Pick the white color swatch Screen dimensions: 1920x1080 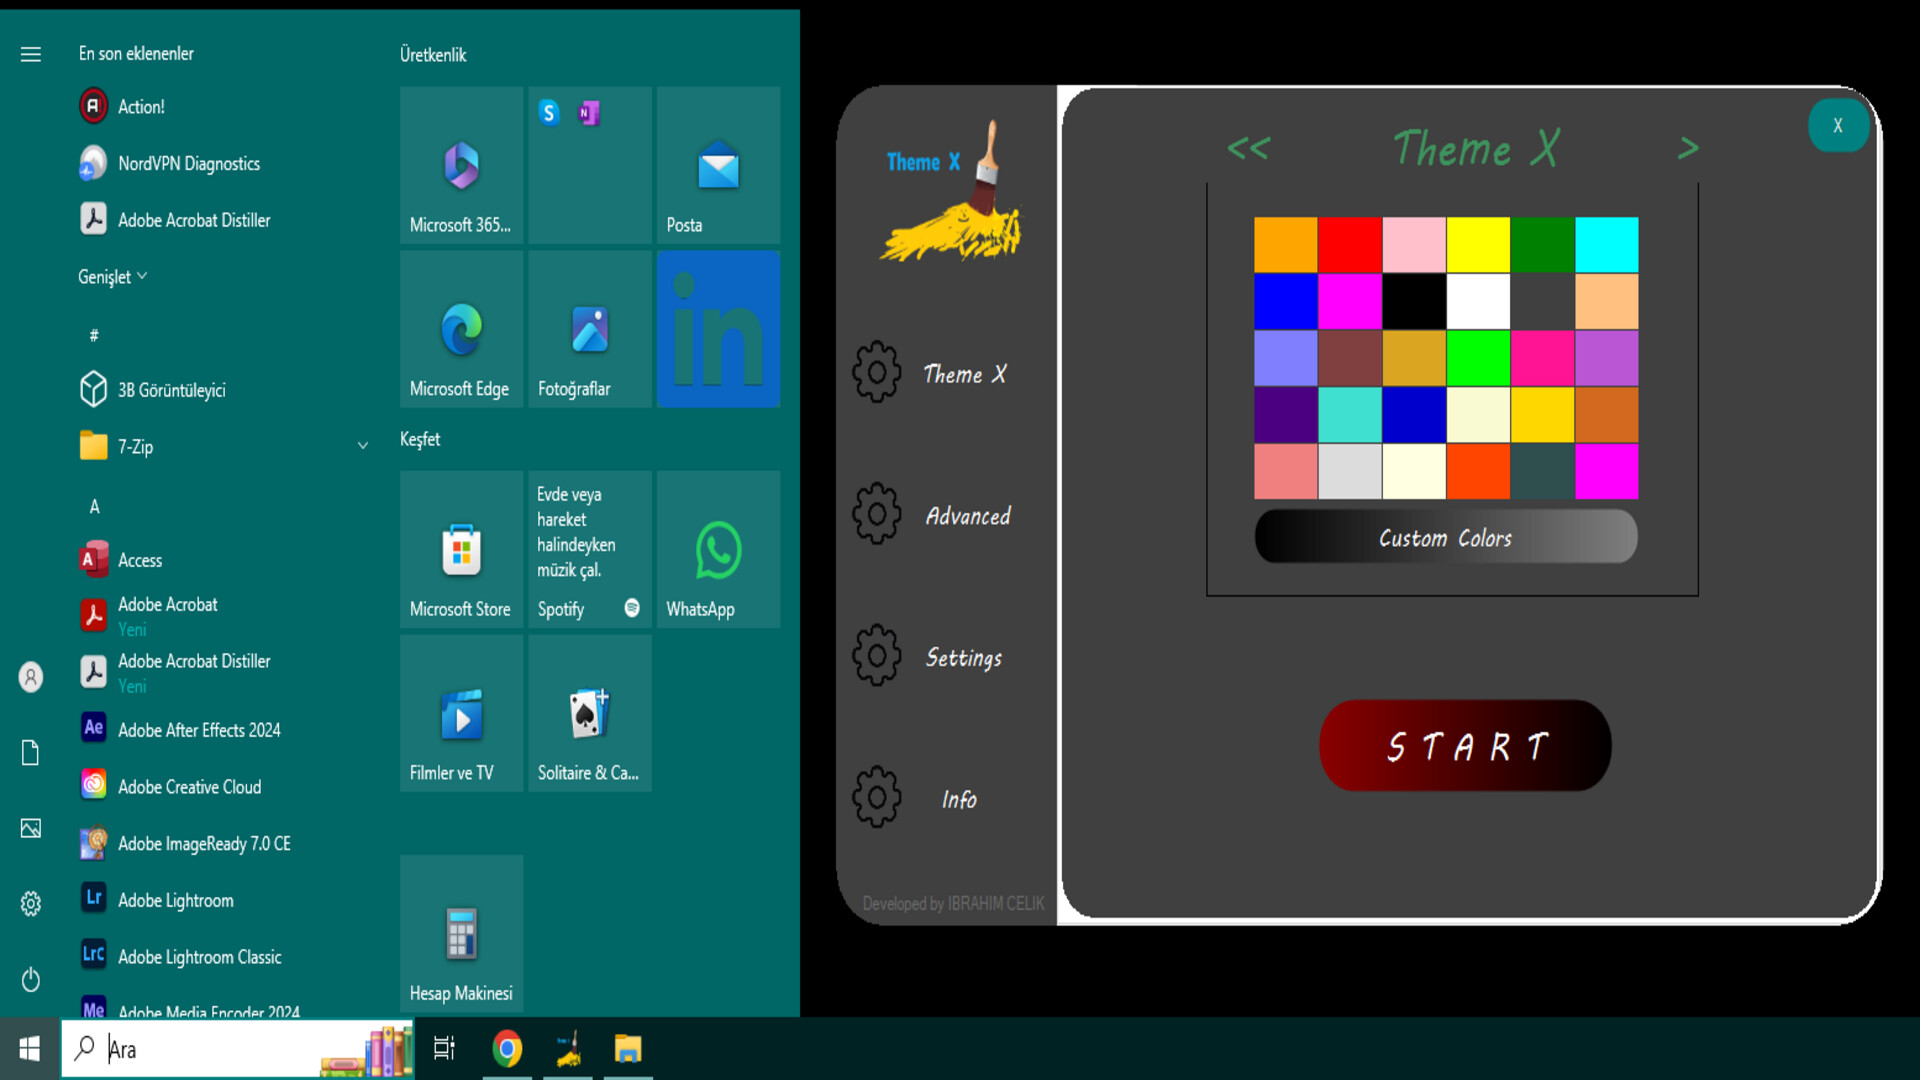tap(1478, 302)
